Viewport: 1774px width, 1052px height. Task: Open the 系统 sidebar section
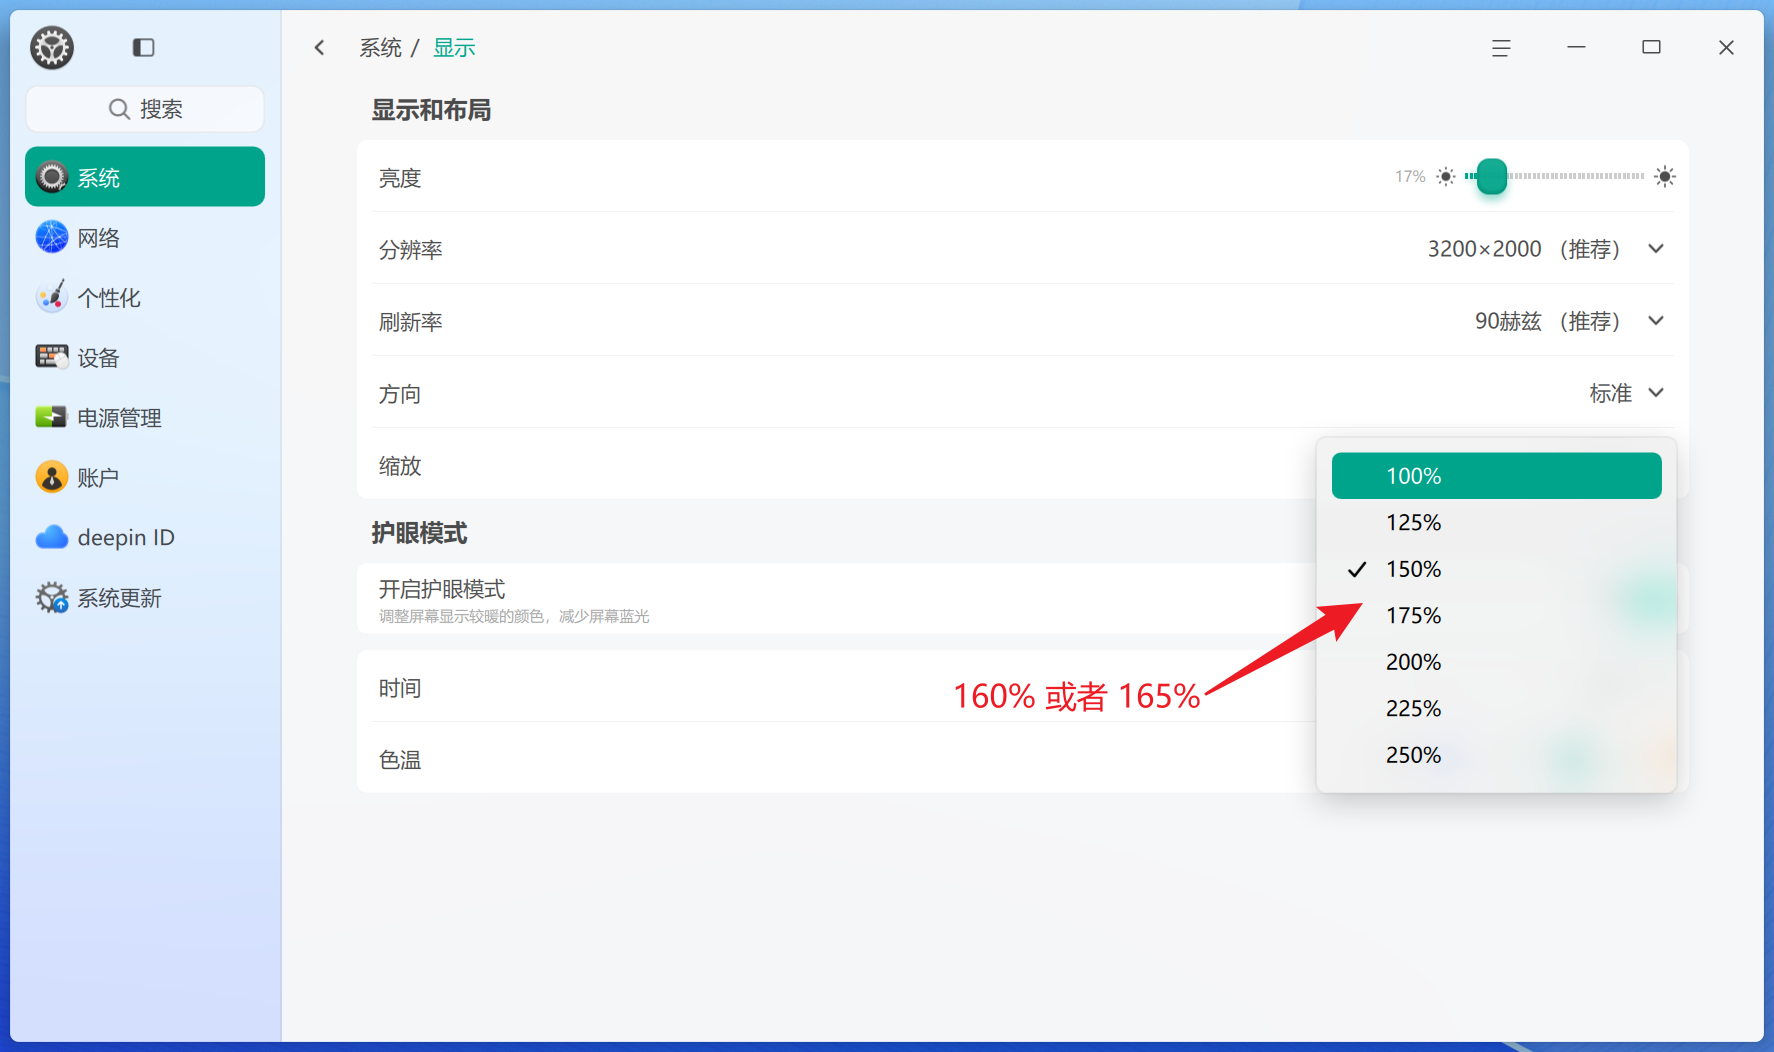pyautogui.click(x=145, y=177)
